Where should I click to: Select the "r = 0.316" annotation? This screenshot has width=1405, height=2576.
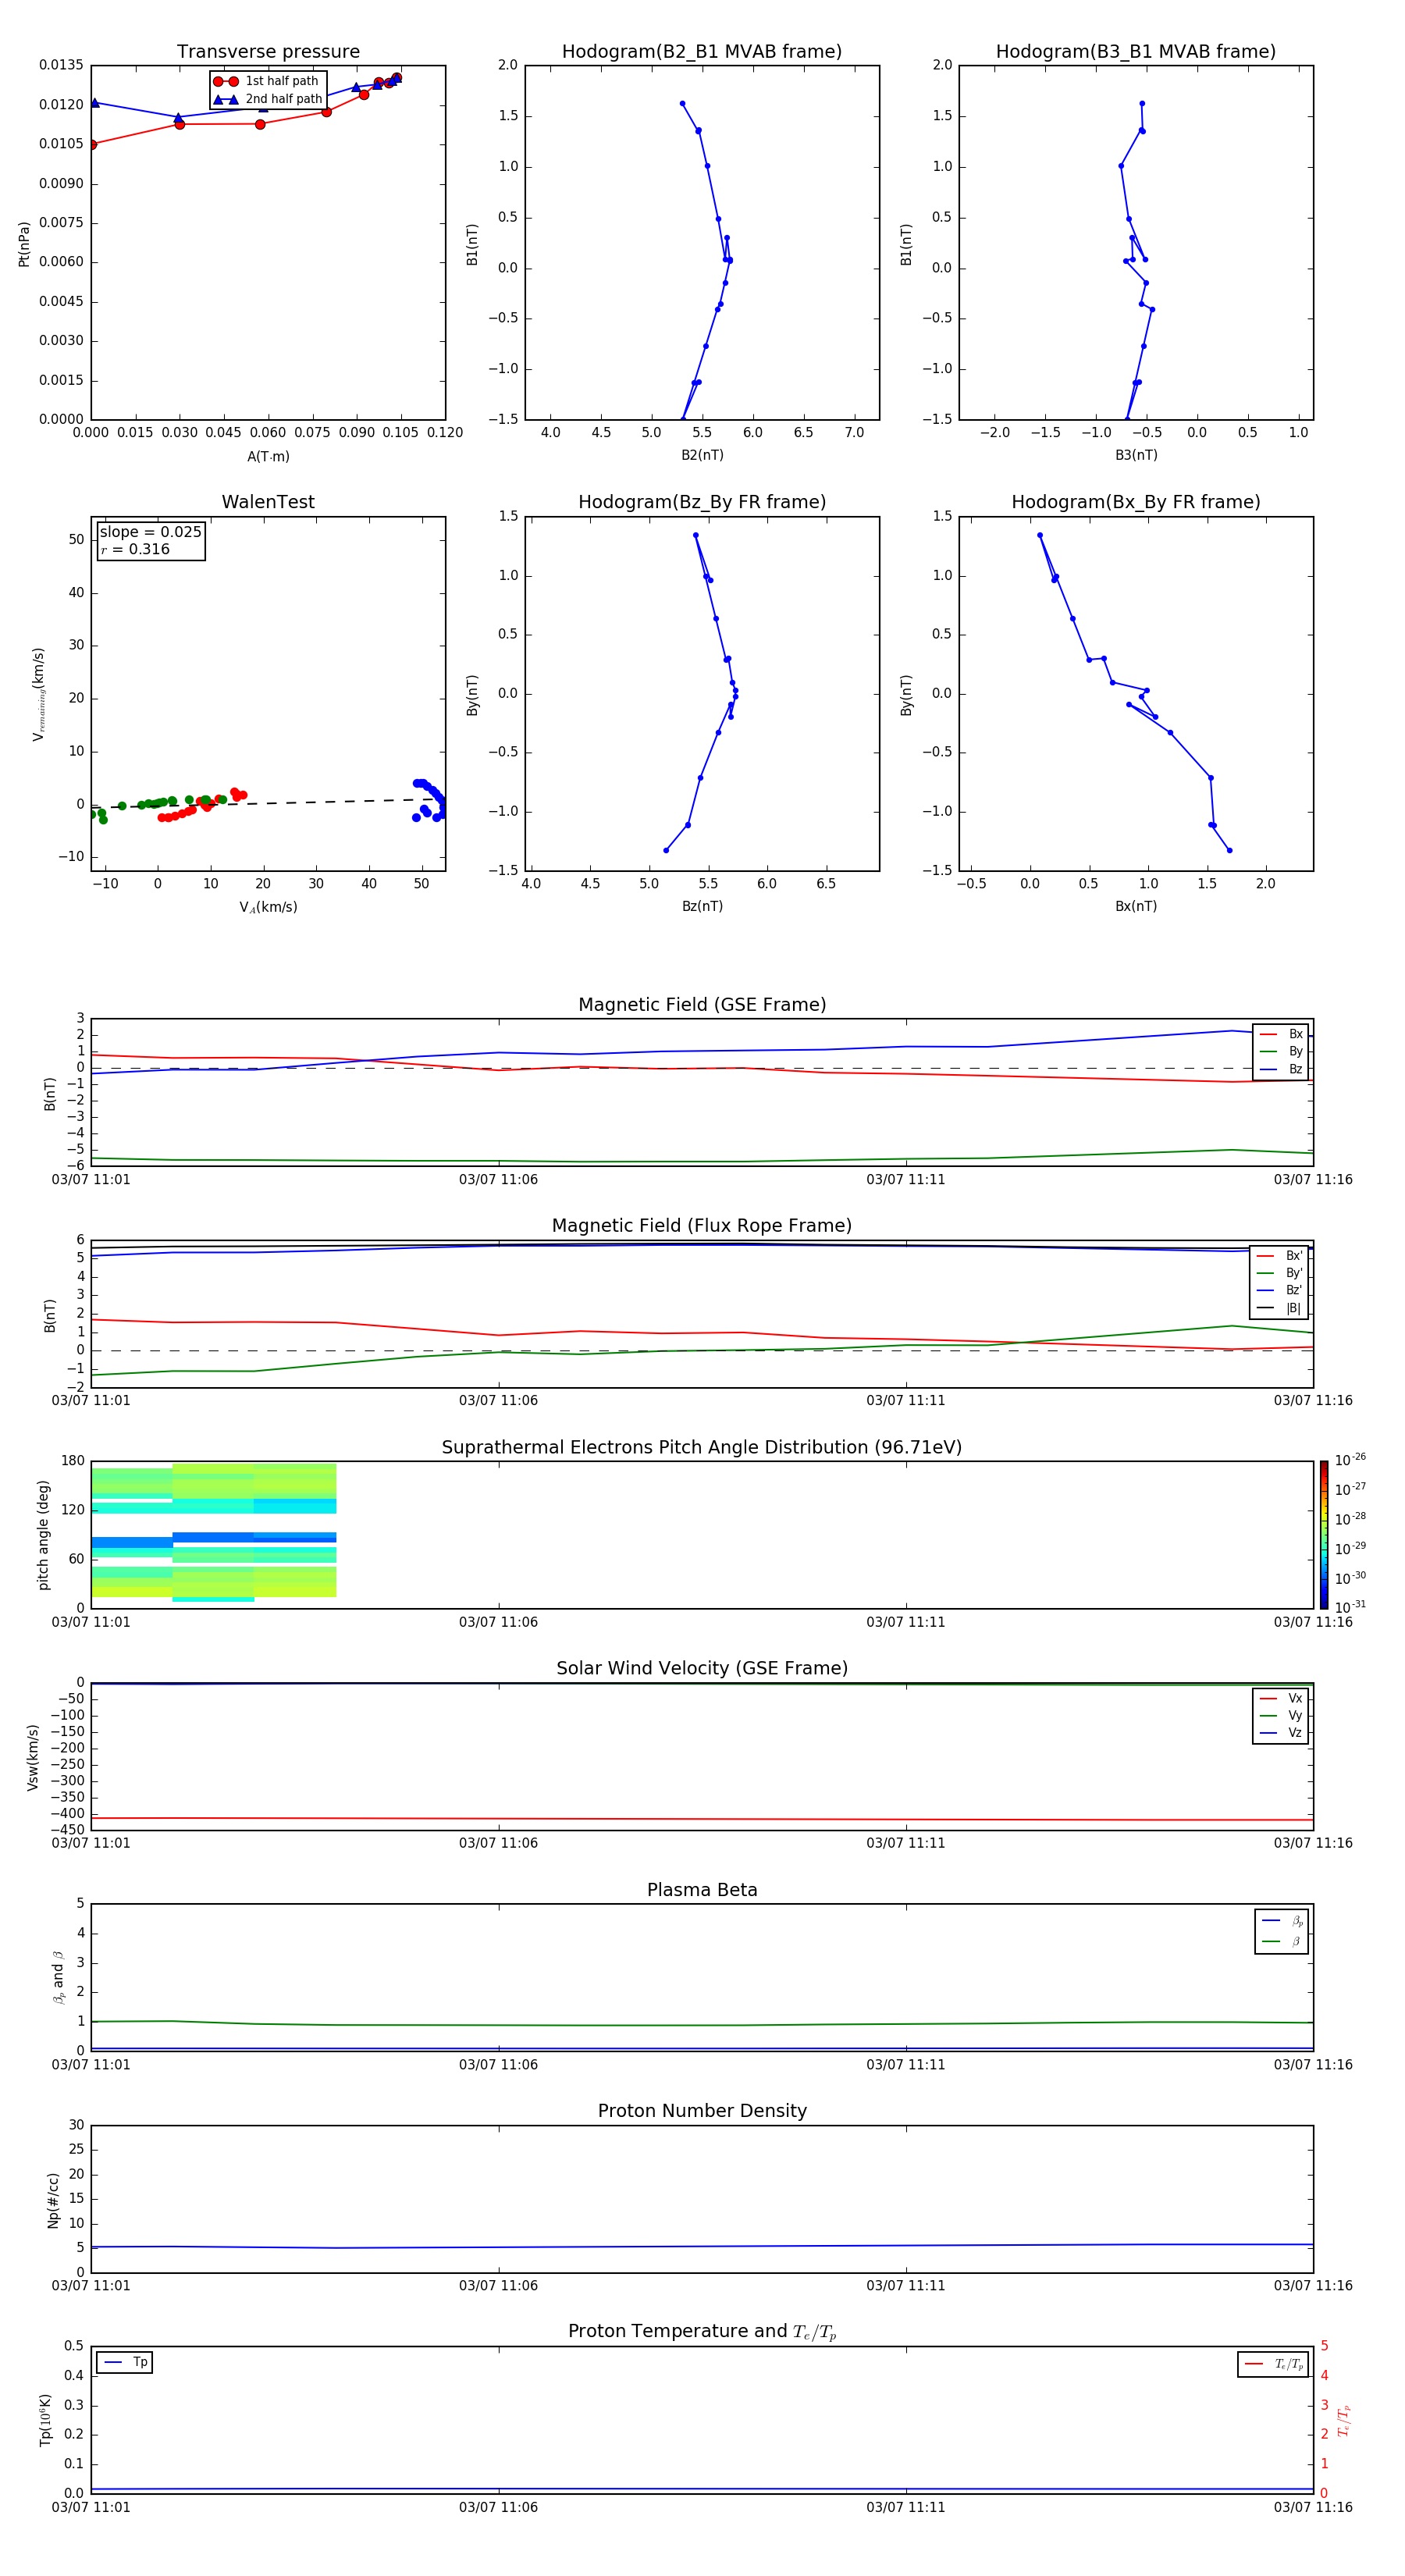click(135, 549)
